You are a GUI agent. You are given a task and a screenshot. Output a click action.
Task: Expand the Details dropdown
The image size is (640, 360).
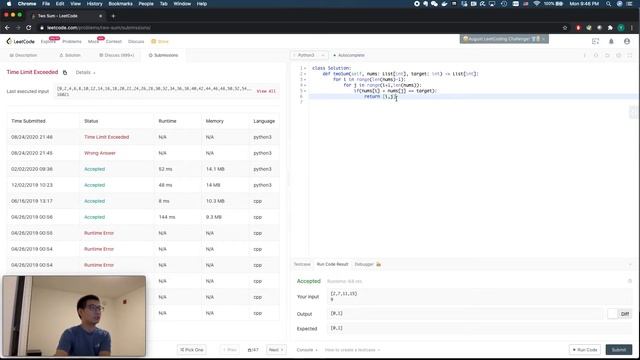click(x=85, y=73)
